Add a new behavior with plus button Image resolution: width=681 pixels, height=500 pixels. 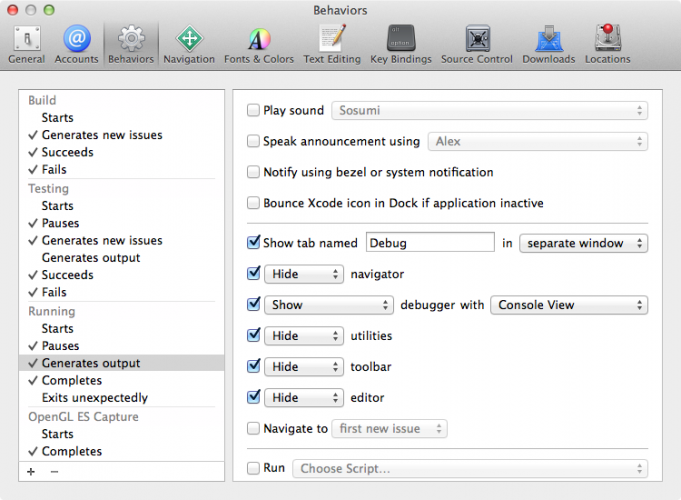coord(31,471)
